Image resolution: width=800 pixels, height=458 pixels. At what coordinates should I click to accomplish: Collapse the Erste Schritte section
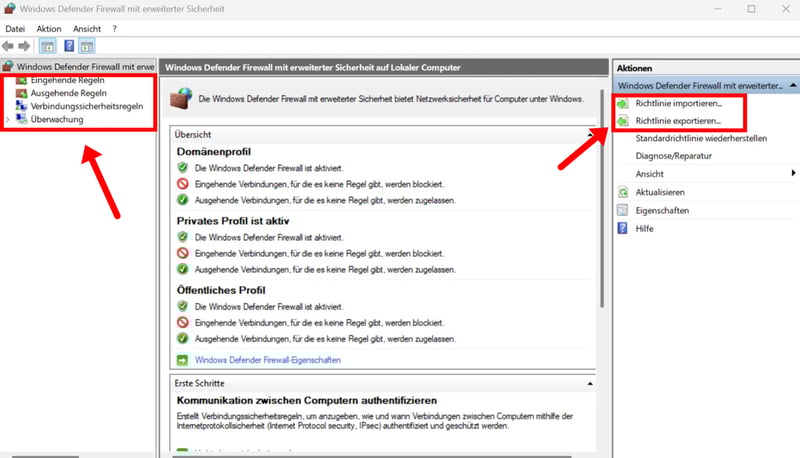click(590, 384)
